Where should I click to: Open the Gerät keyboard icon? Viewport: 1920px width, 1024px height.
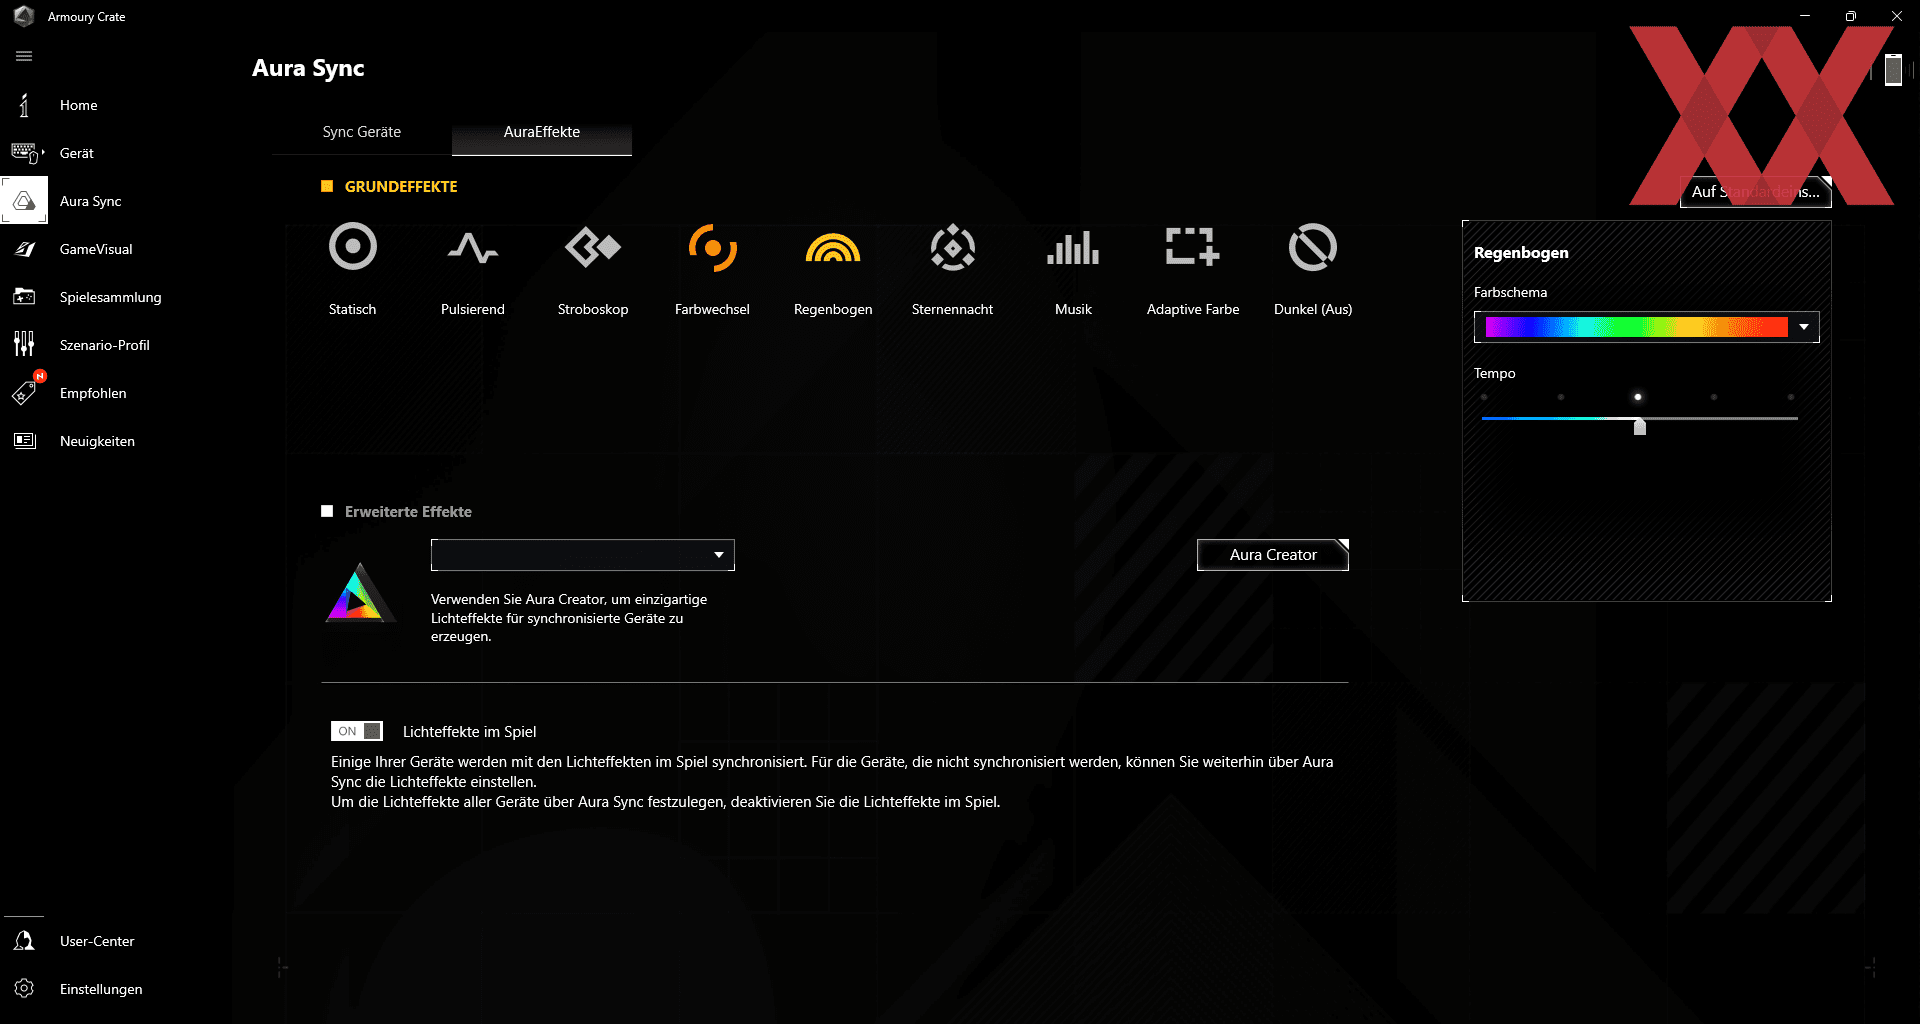[26, 153]
